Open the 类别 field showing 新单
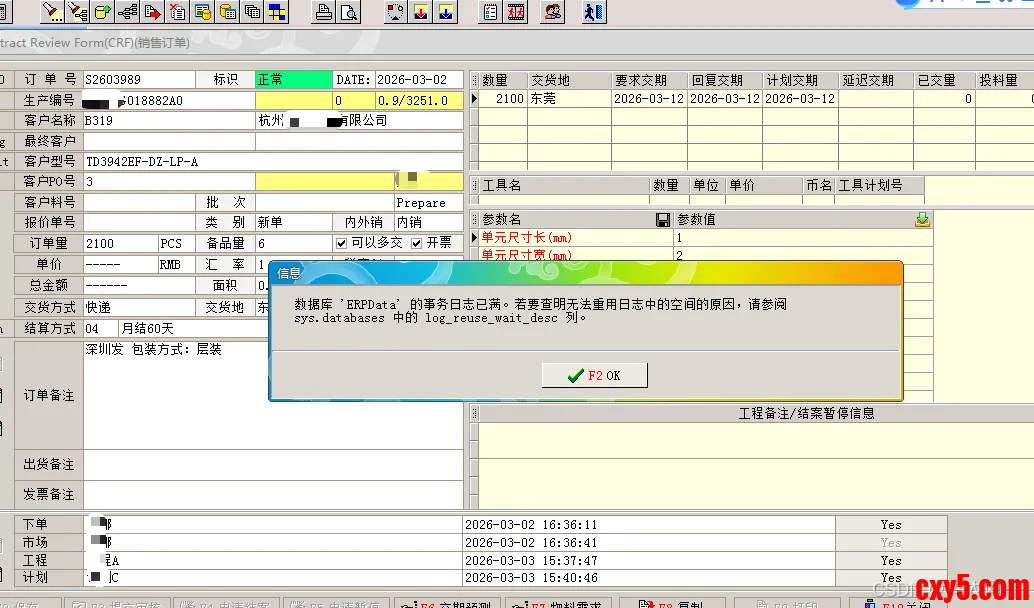Viewport: 1034px width, 608px height. click(x=295, y=222)
